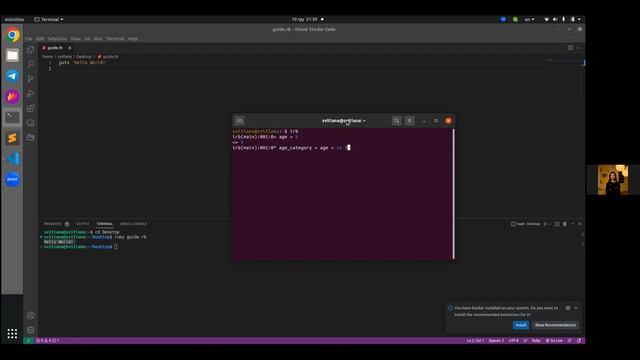Open the svitlana title dropdown in Terminal window

pyautogui.click(x=344, y=121)
